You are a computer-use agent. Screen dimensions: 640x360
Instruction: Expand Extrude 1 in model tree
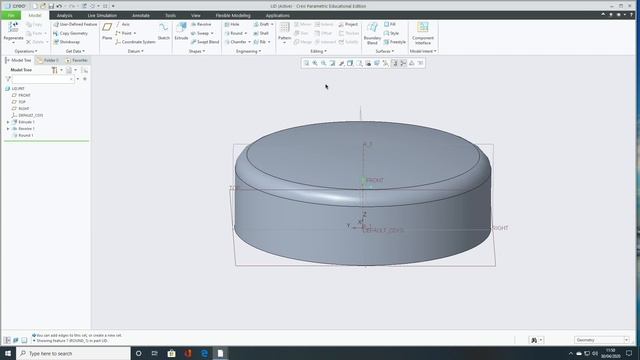8,122
